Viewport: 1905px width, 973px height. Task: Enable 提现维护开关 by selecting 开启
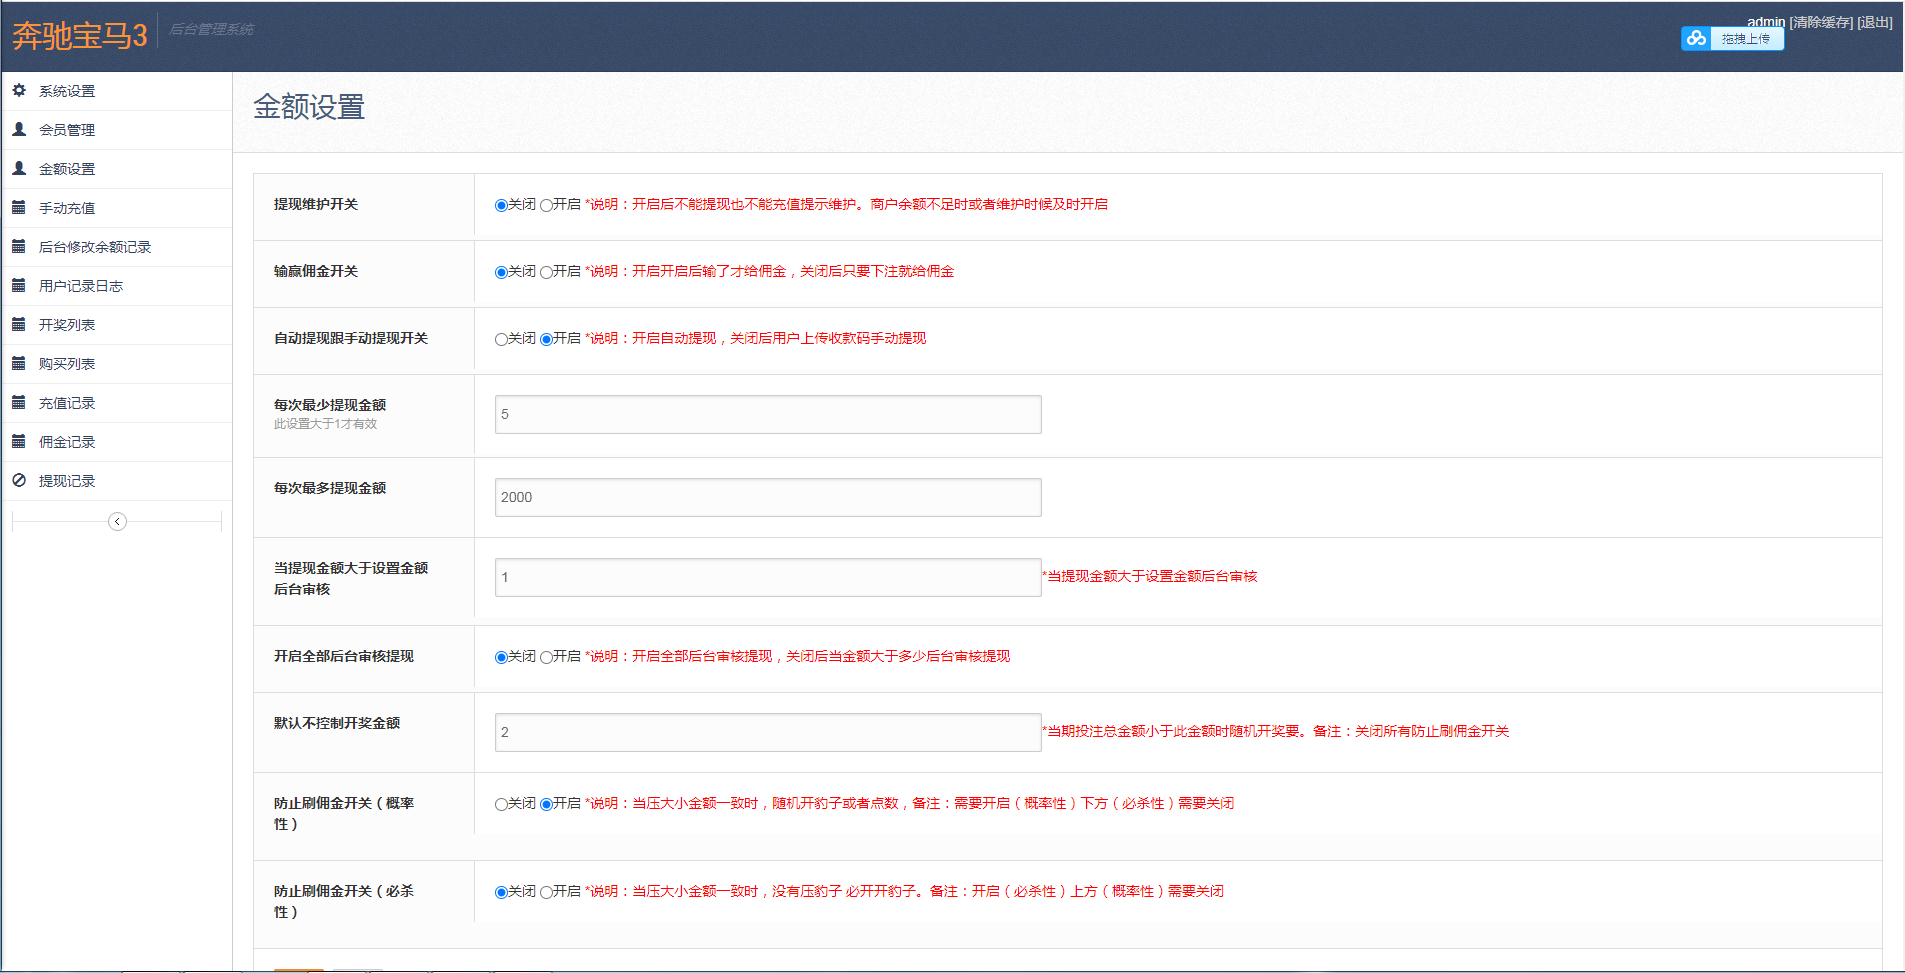coord(546,205)
